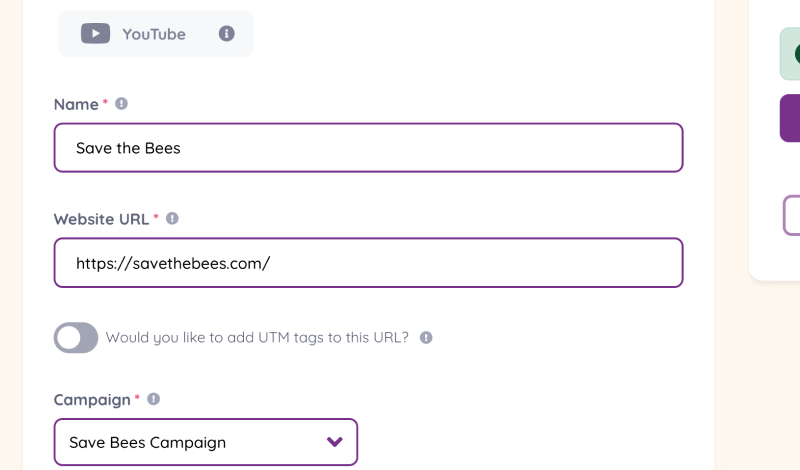This screenshot has height=470, width=800.
Task: Show the Name field help icon
Action: (x=121, y=104)
